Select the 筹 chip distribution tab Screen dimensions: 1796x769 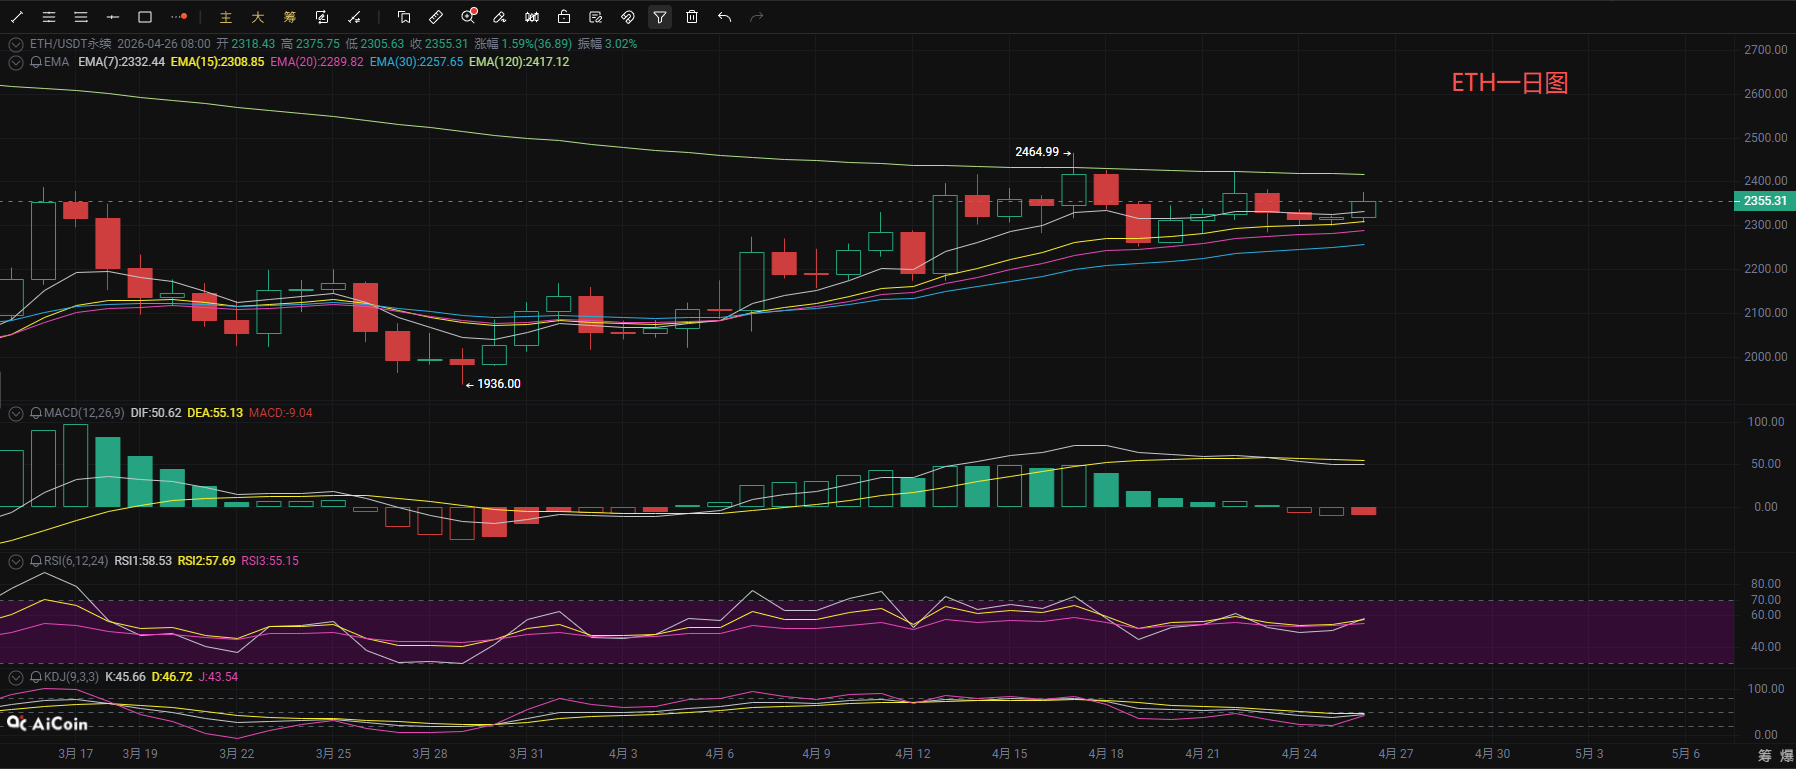click(290, 17)
